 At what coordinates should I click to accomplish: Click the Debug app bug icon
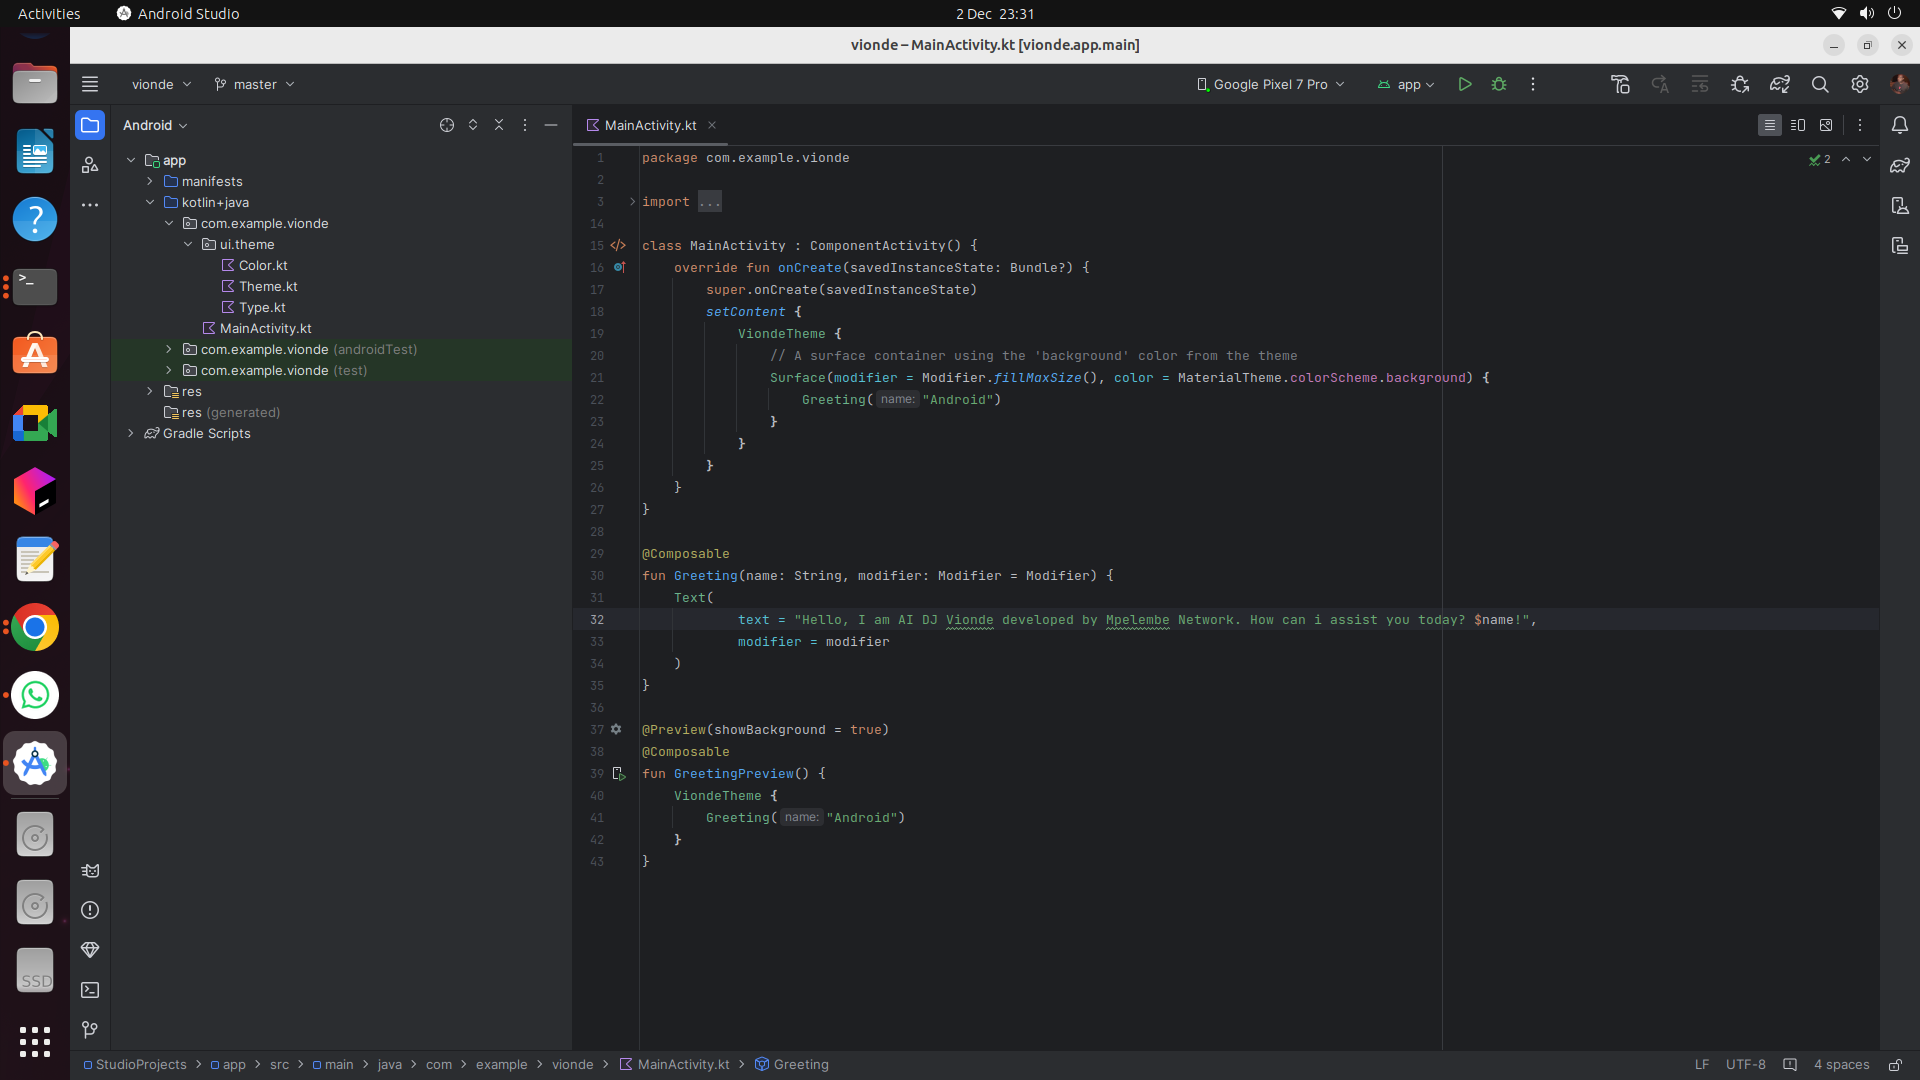1498,85
